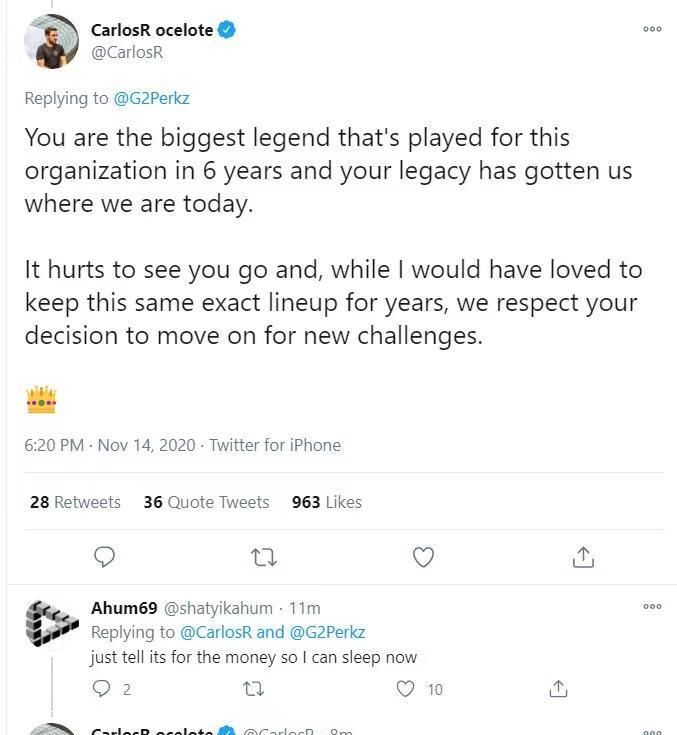View the 36 Quote Tweets
677x735 pixels.
(x=206, y=502)
